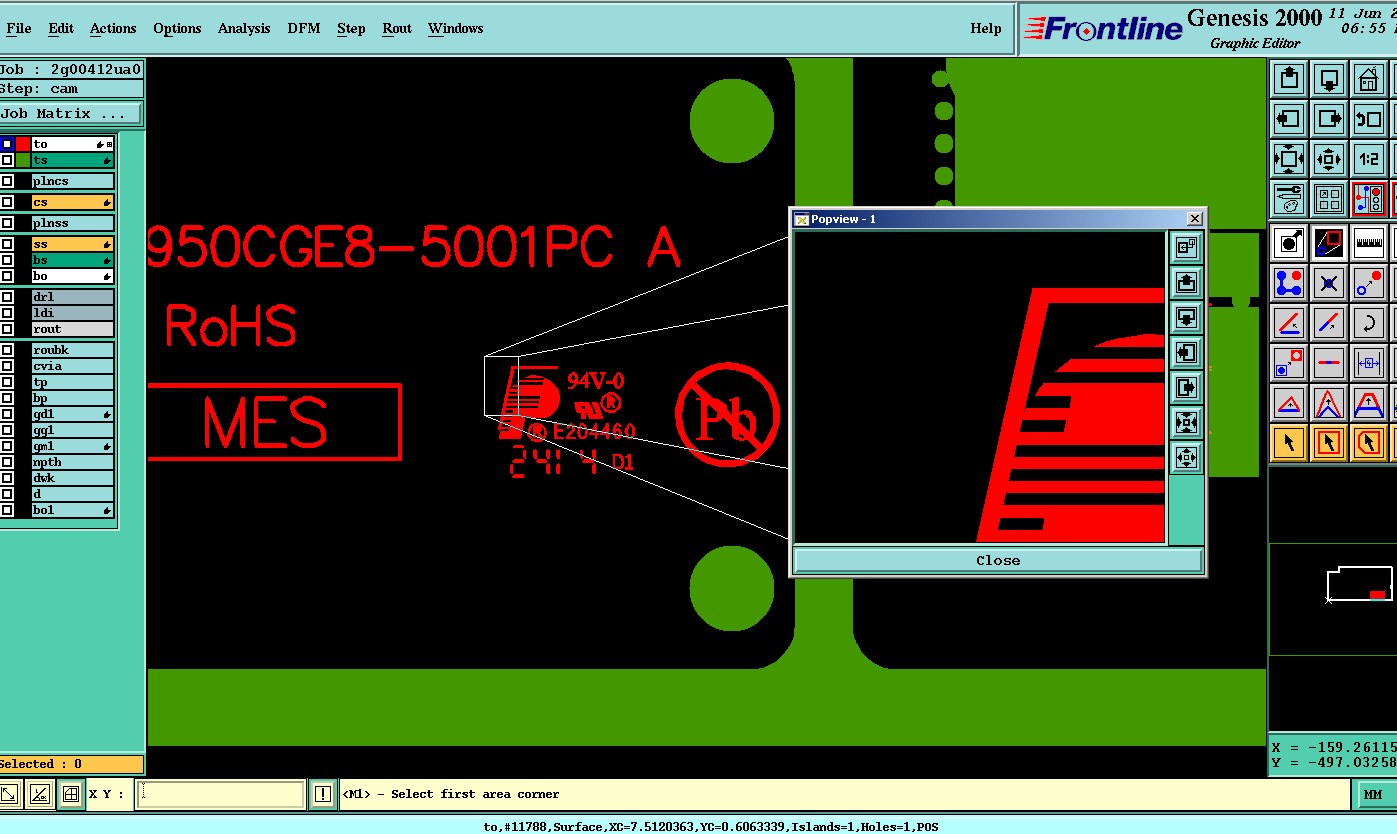Click the zoom out arrows icon in main toolbar
1397x834 pixels.
click(1328, 158)
